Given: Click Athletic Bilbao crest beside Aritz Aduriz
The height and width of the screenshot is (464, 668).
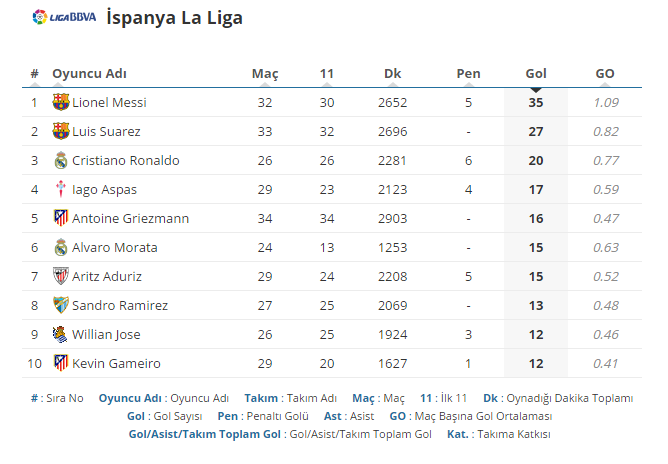Looking at the screenshot, I should click(x=60, y=276).
